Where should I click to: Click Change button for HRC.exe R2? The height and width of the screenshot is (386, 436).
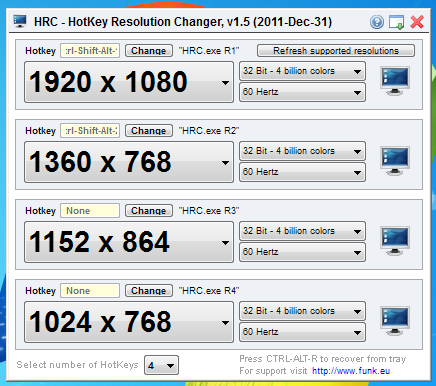click(x=149, y=131)
